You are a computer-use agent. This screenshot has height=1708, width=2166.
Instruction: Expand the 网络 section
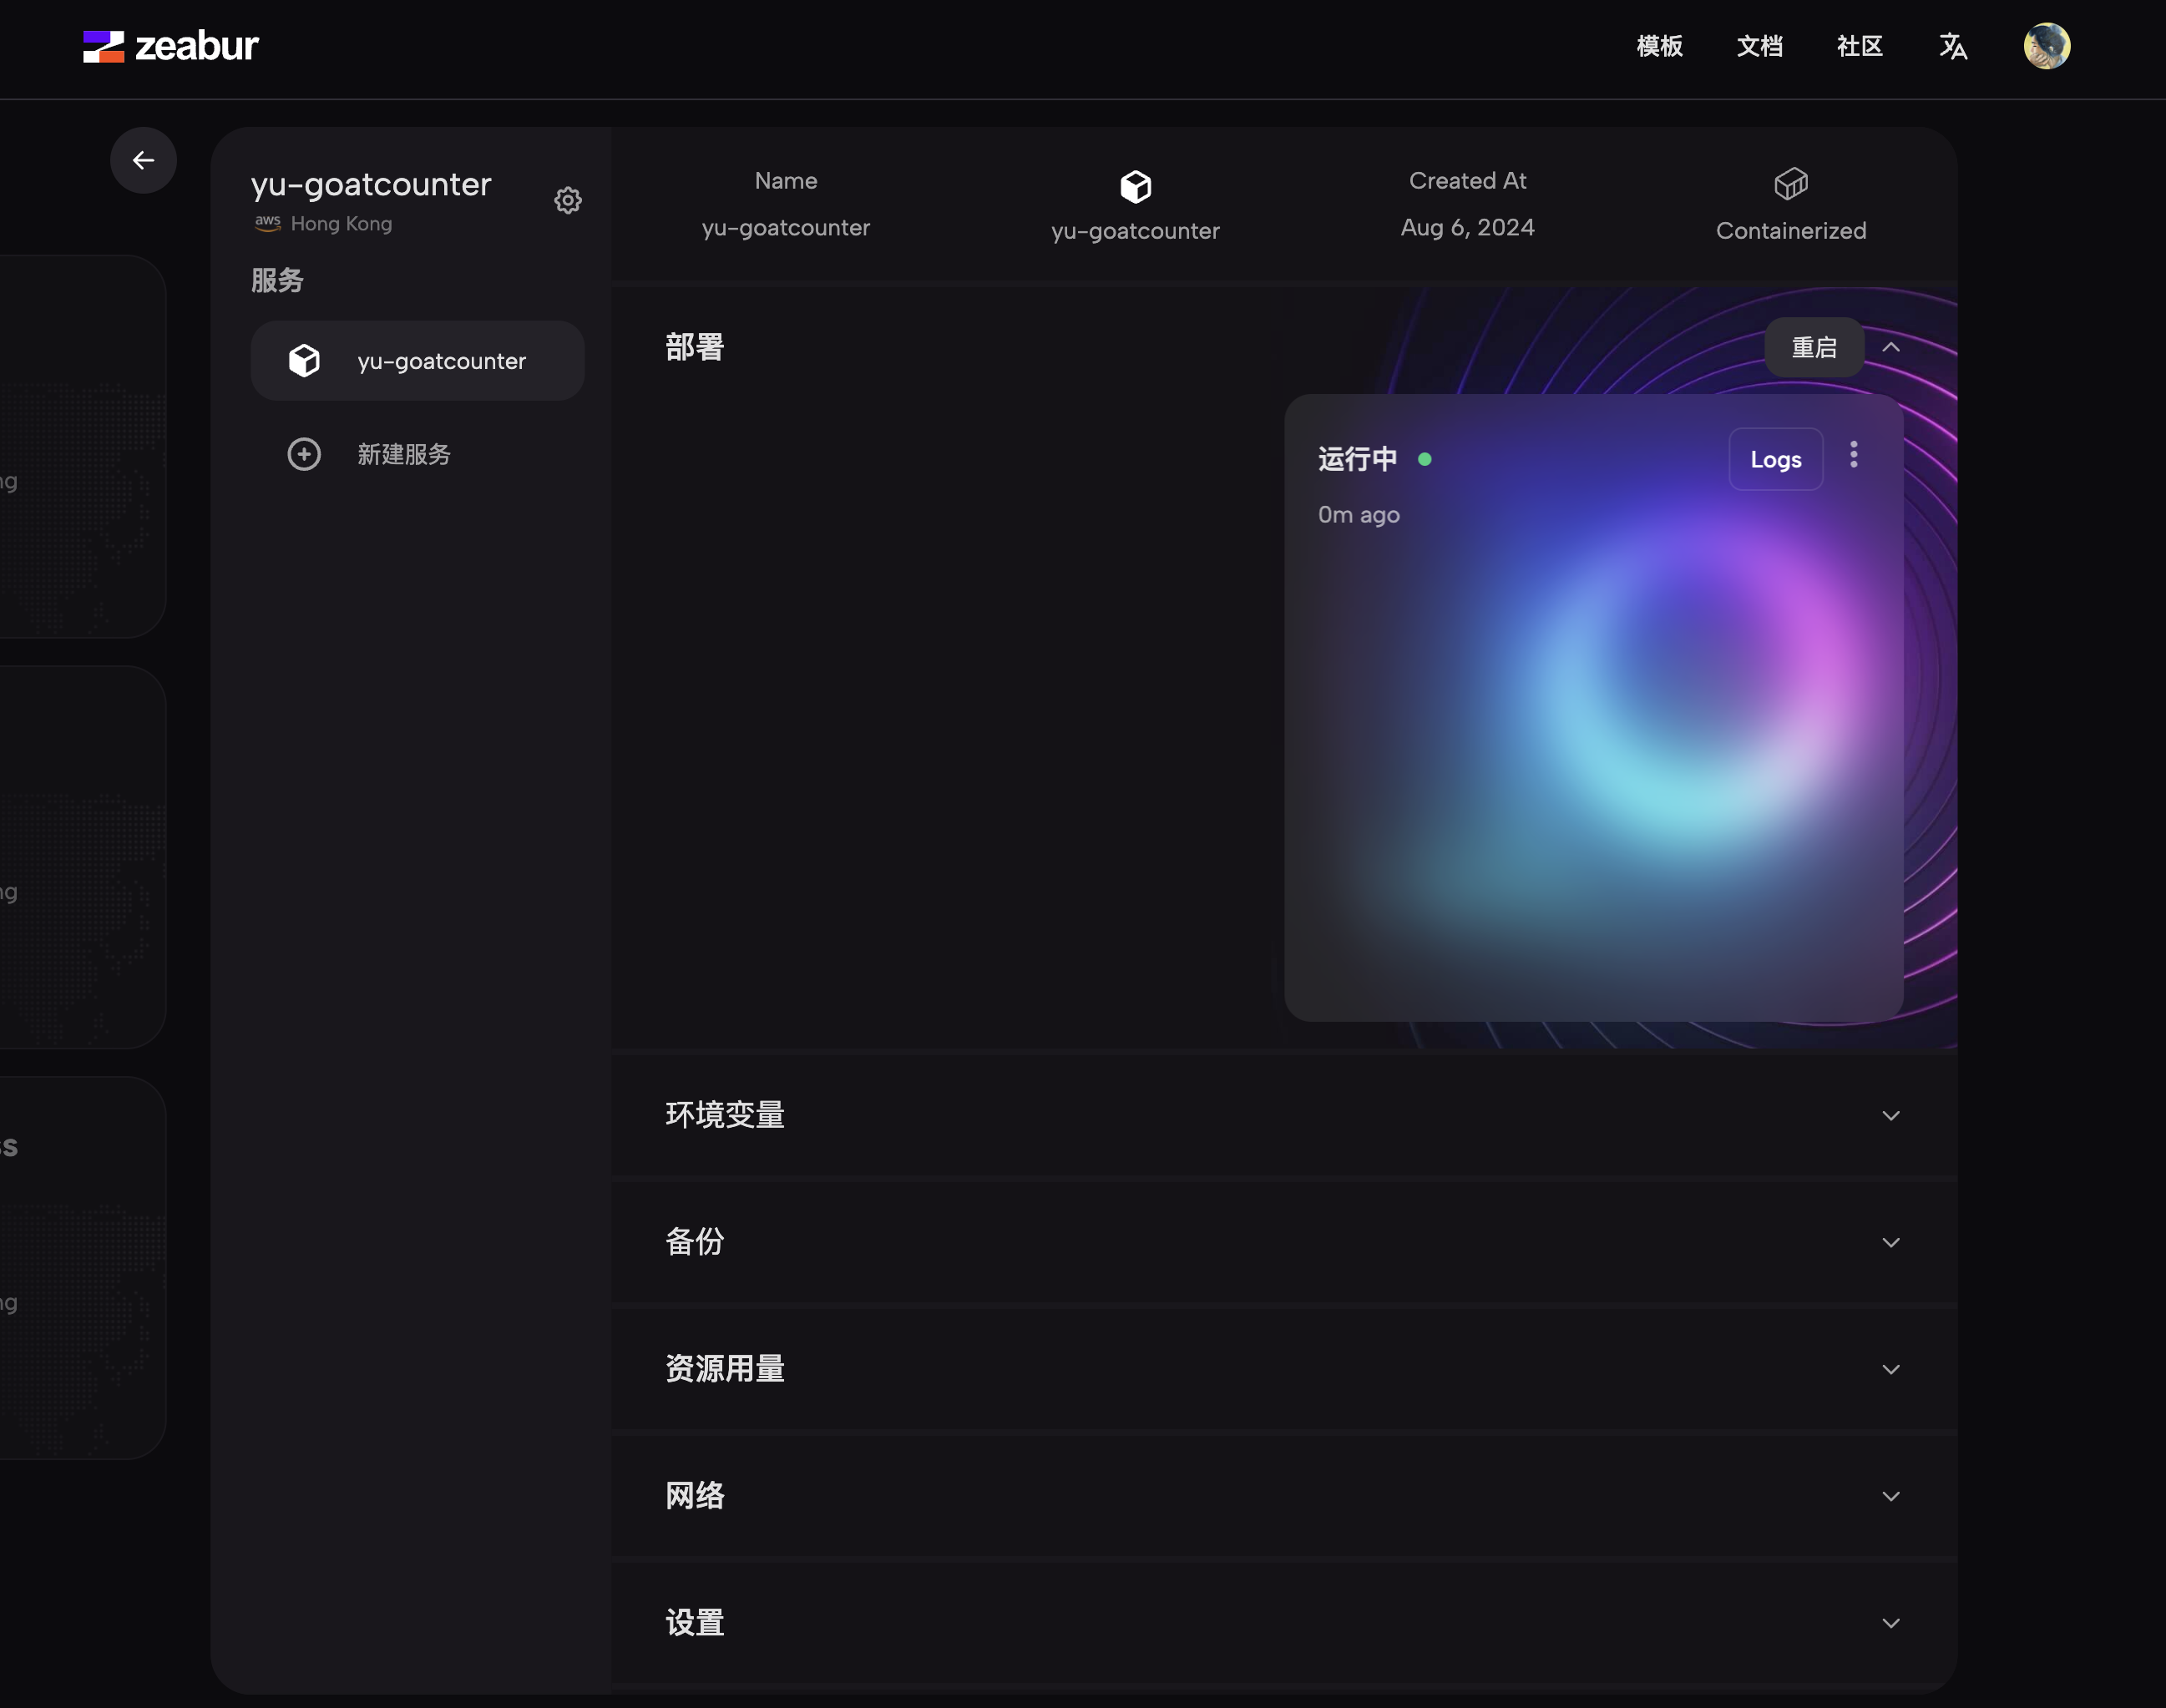coord(1891,1497)
